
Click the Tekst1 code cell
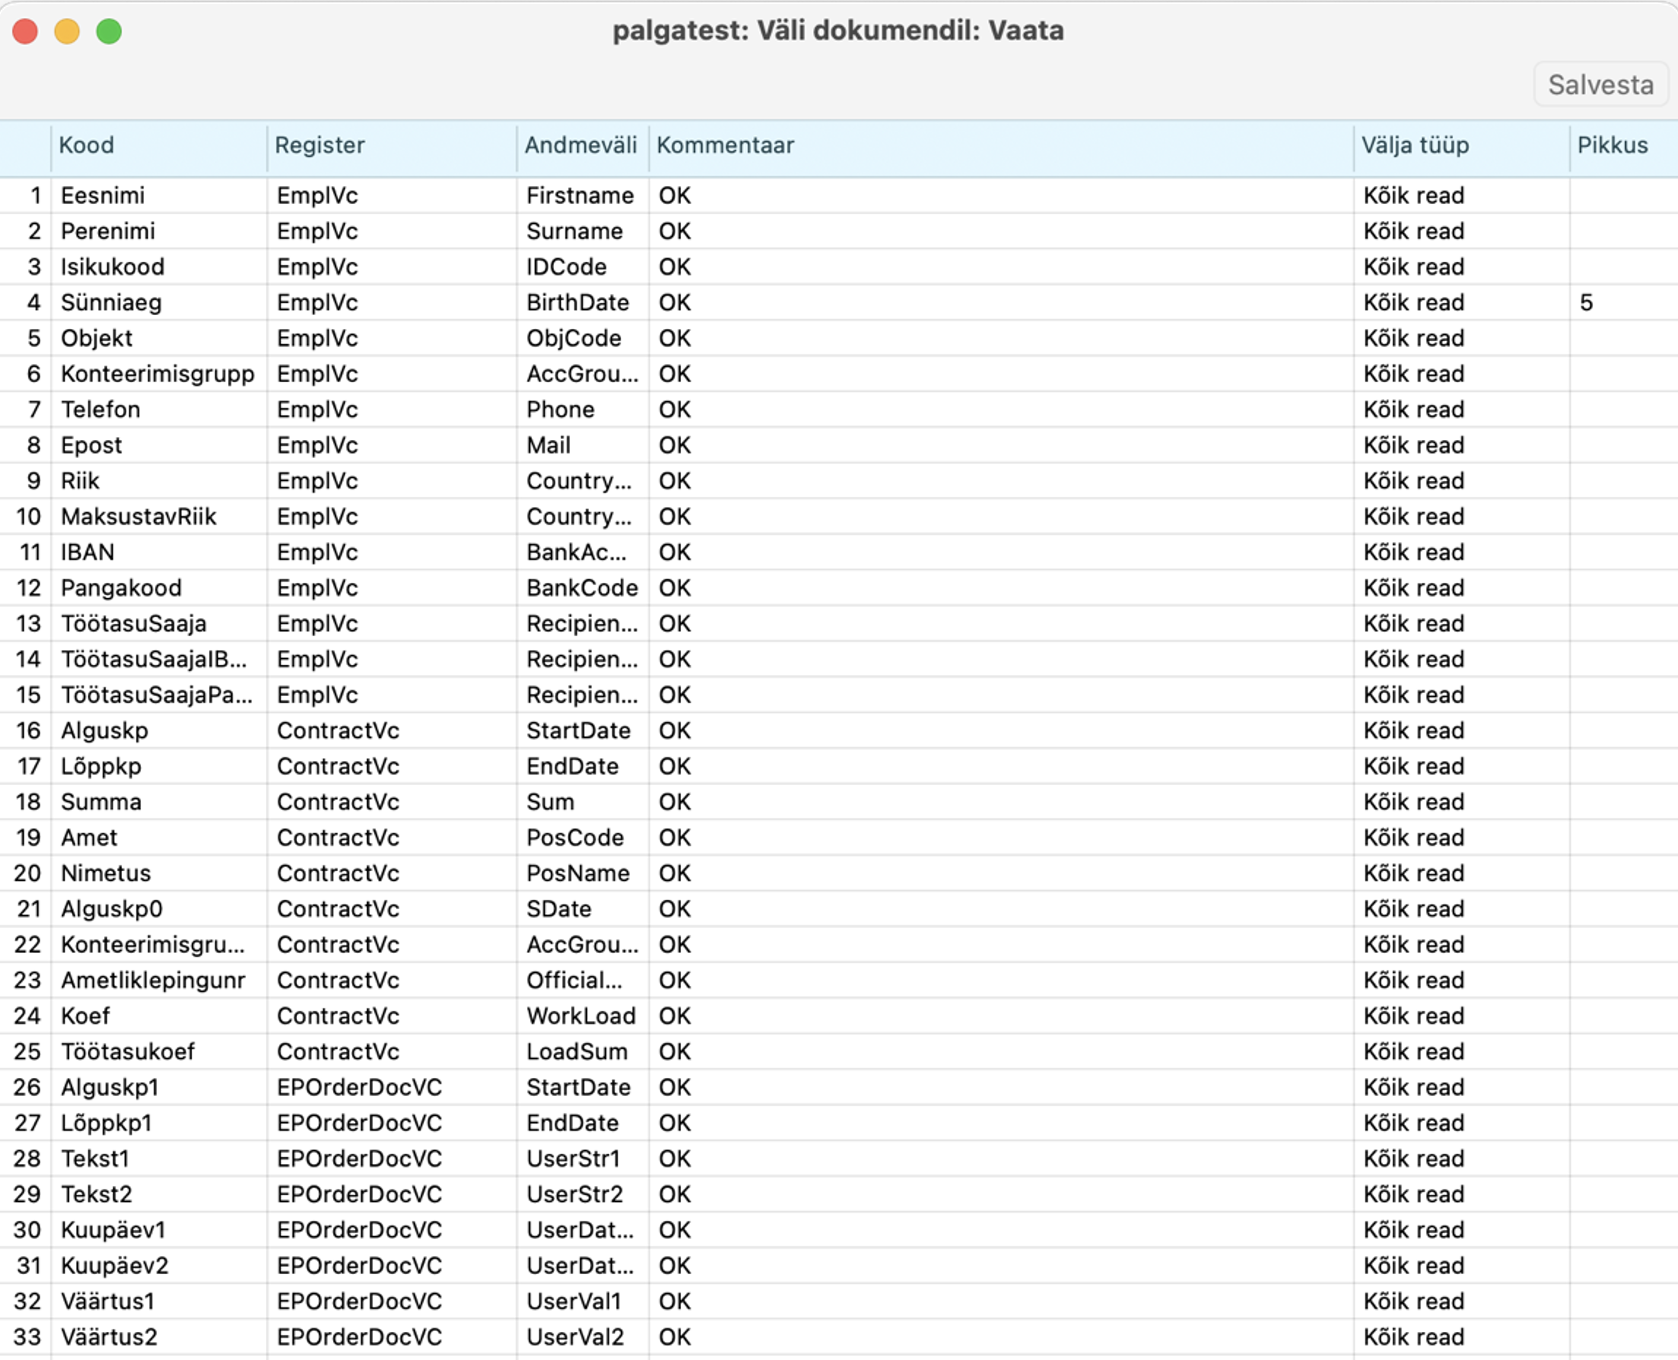[x=159, y=1159]
